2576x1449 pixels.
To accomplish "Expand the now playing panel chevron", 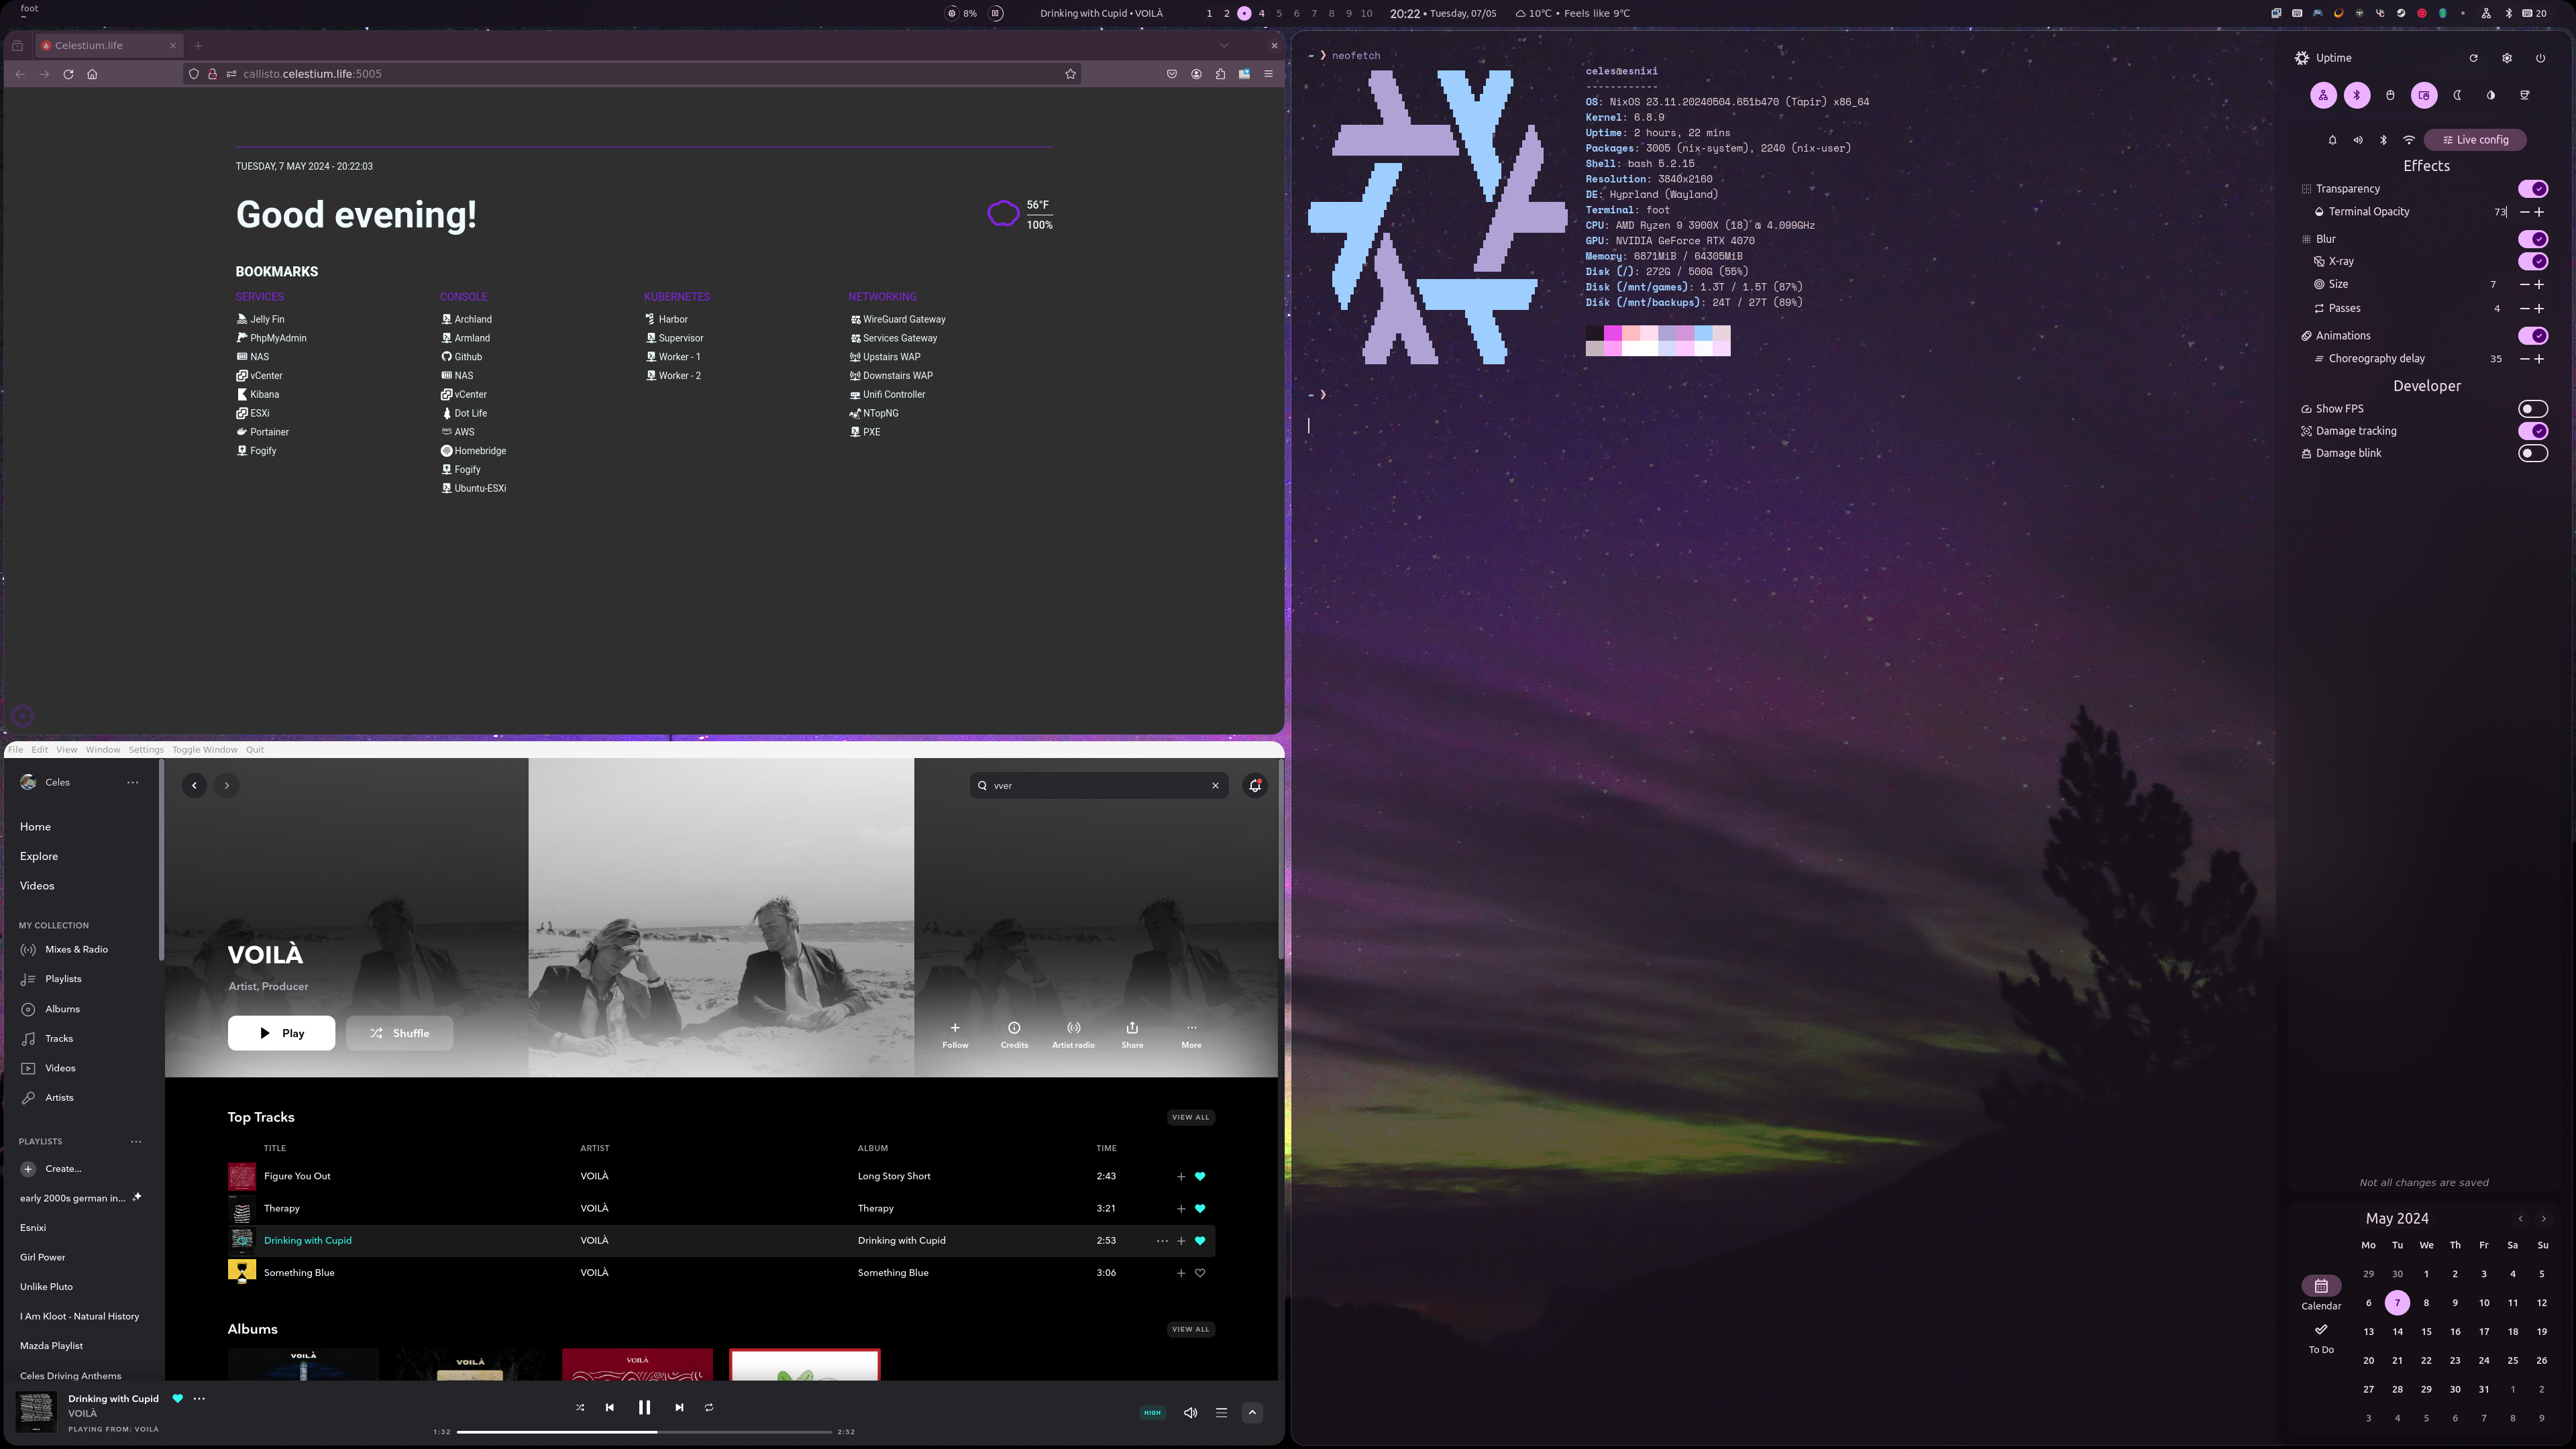I will click(1252, 1413).
